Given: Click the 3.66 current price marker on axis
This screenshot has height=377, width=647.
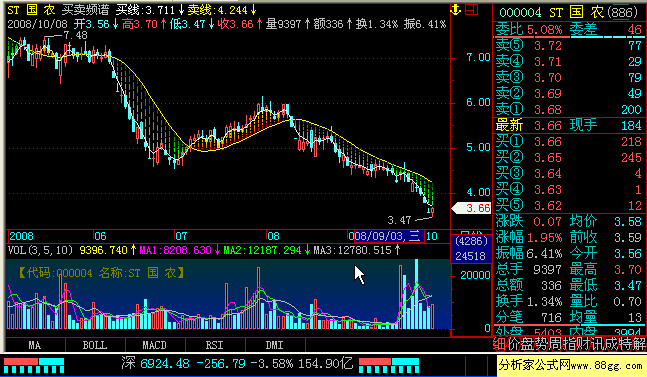Looking at the screenshot, I should coord(471,208).
